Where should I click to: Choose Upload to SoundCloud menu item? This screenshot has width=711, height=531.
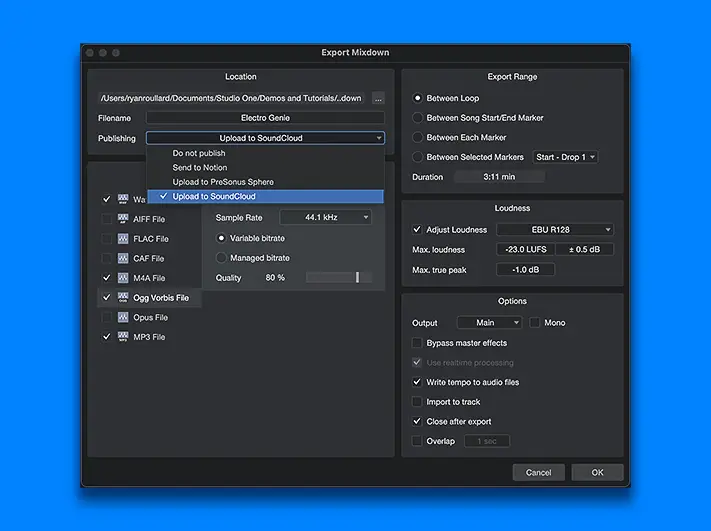265,196
